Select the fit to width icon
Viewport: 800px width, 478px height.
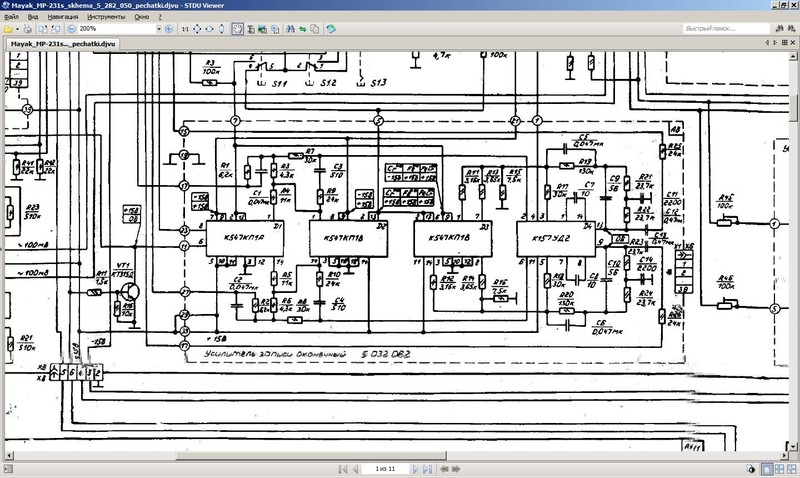[209, 29]
